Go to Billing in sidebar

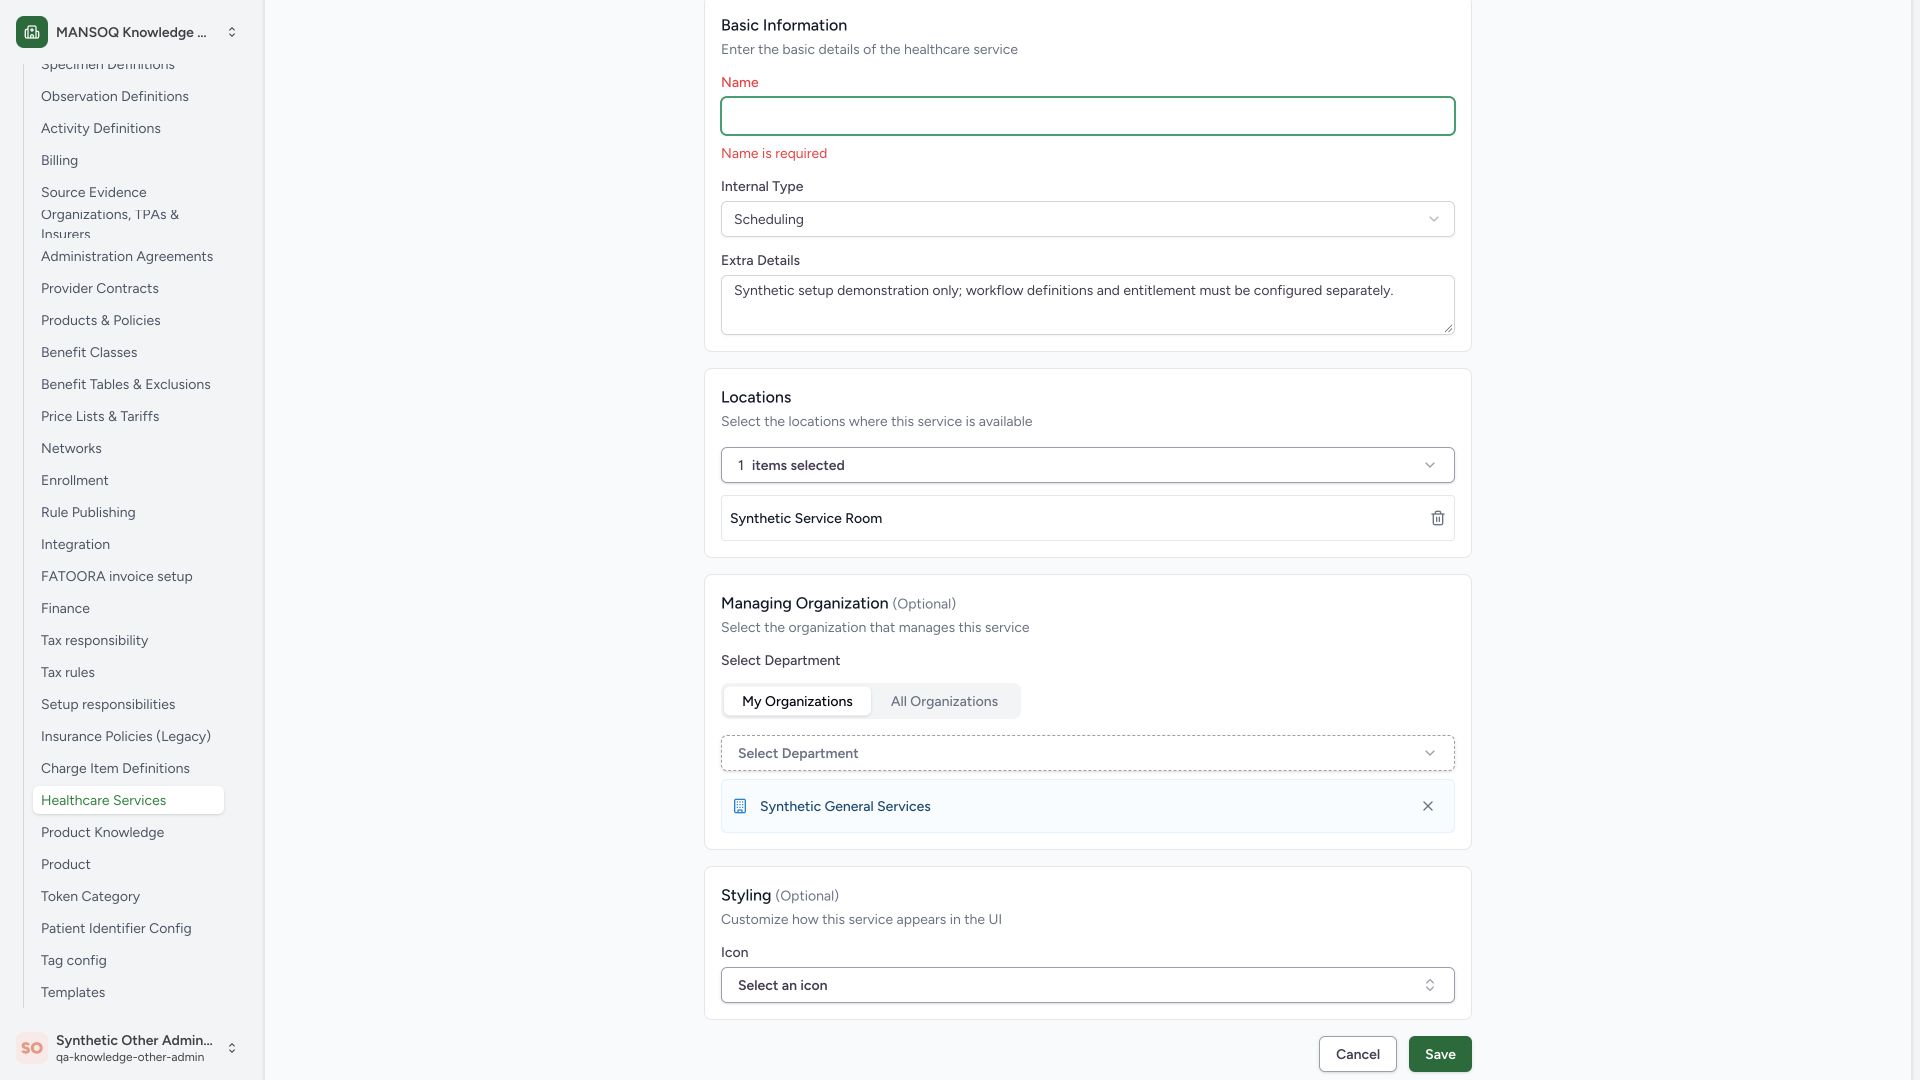(128, 160)
